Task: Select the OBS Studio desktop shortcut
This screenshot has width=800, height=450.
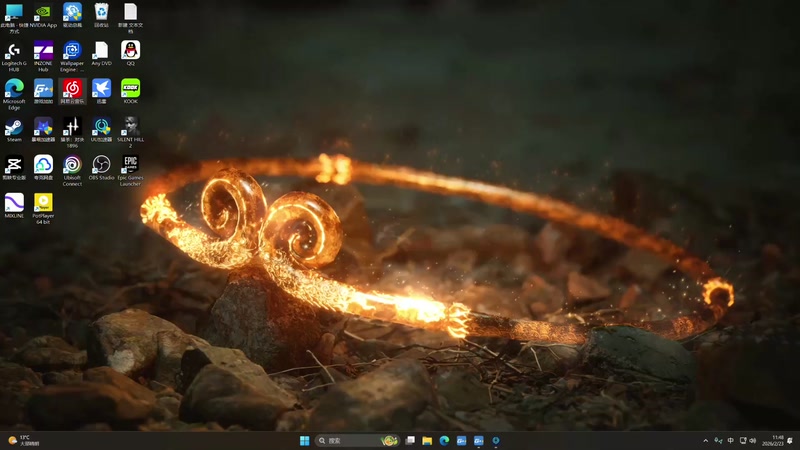Action: [x=102, y=168]
